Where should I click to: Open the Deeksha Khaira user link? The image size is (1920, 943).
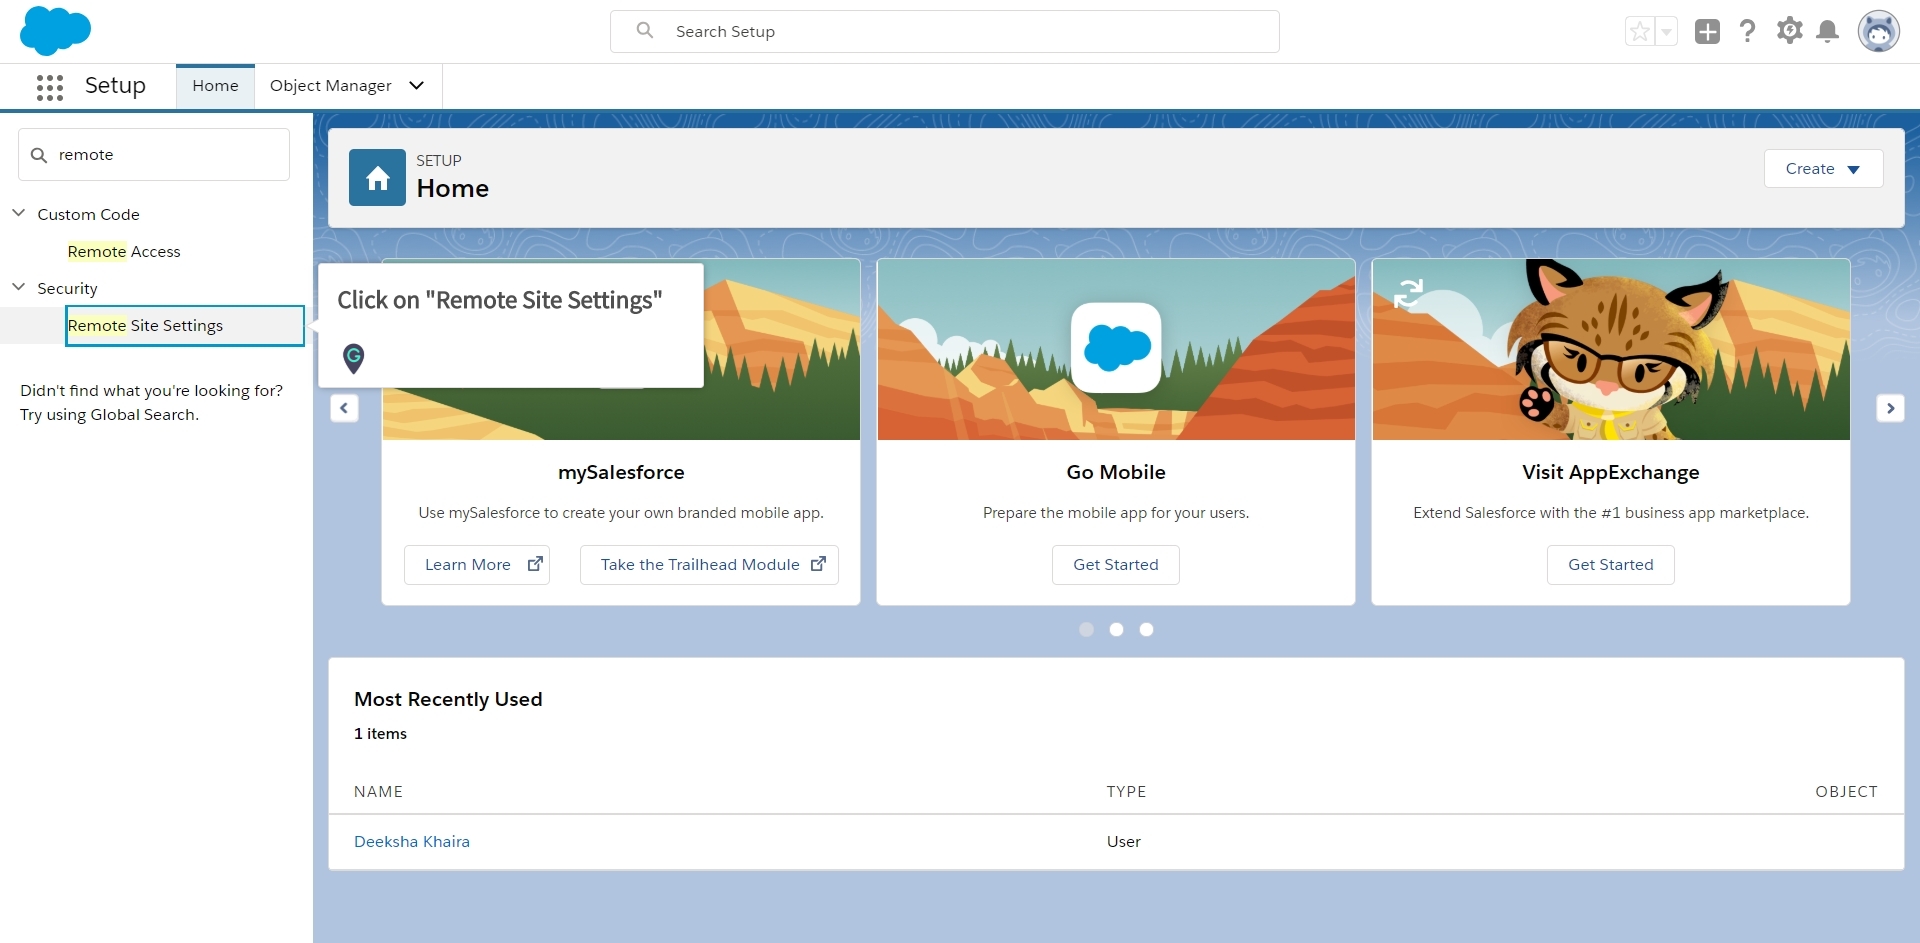tap(412, 842)
